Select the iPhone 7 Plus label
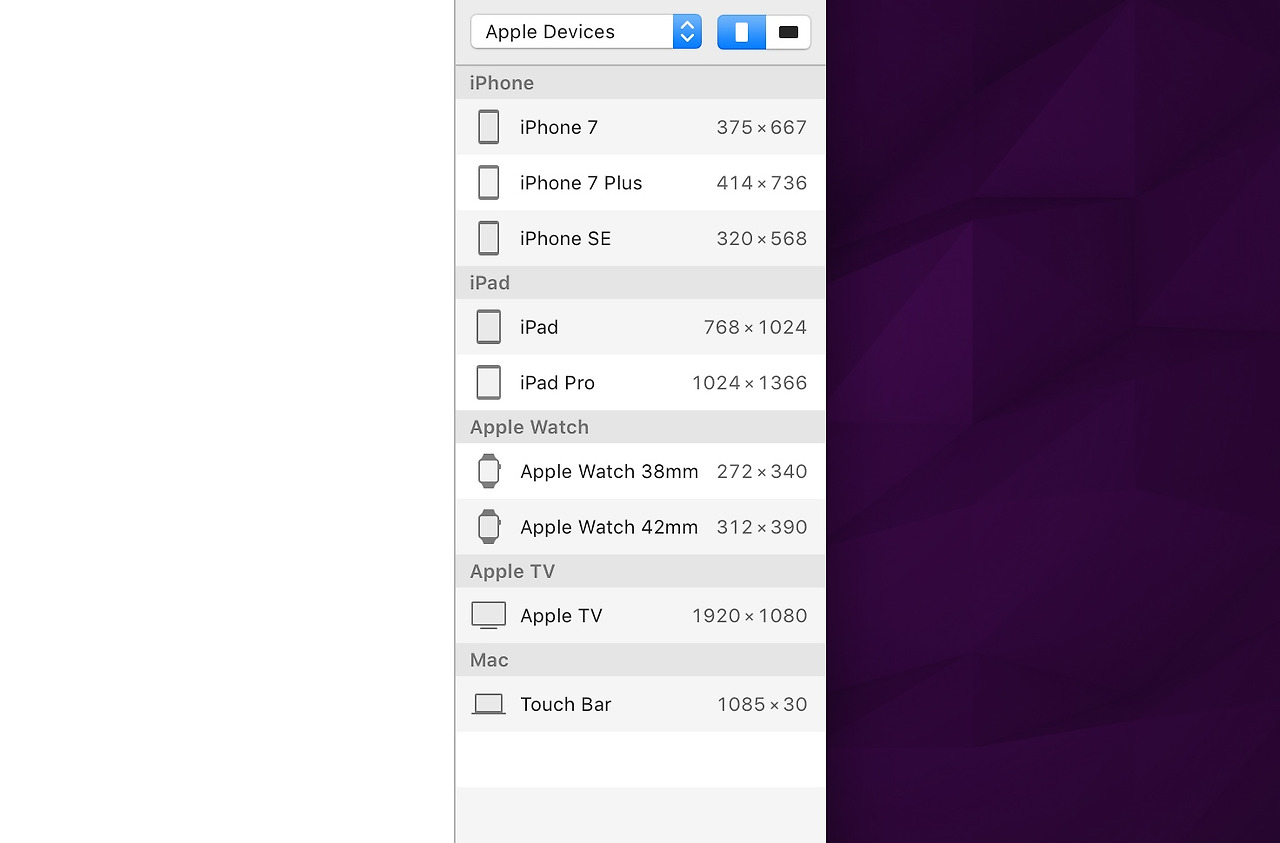The height and width of the screenshot is (843, 1280). click(581, 183)
